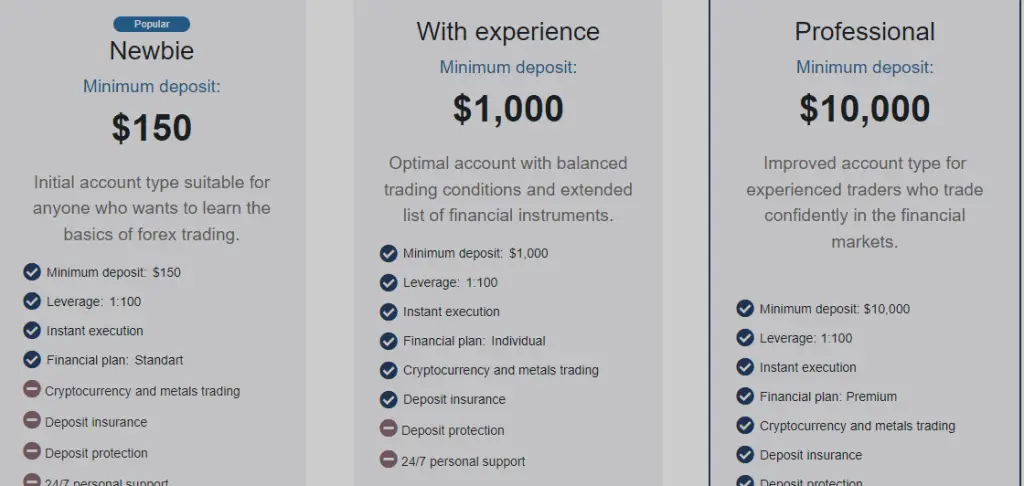1024x486 pixels.
Task: Click the With experience plan title
Action: [508, 32]
